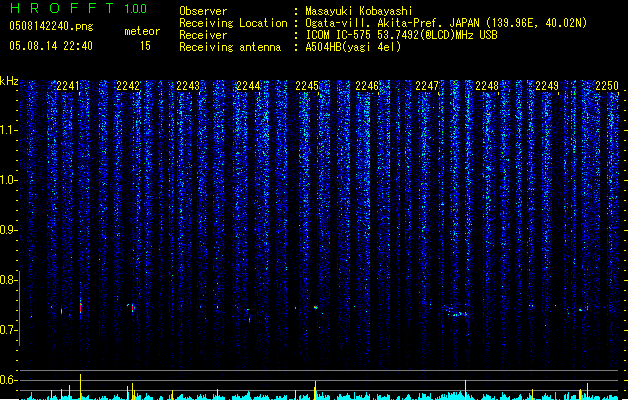Click the yellow power spike right of 2247
This screenshot has height=400, width=629.
tap(465, 389)
